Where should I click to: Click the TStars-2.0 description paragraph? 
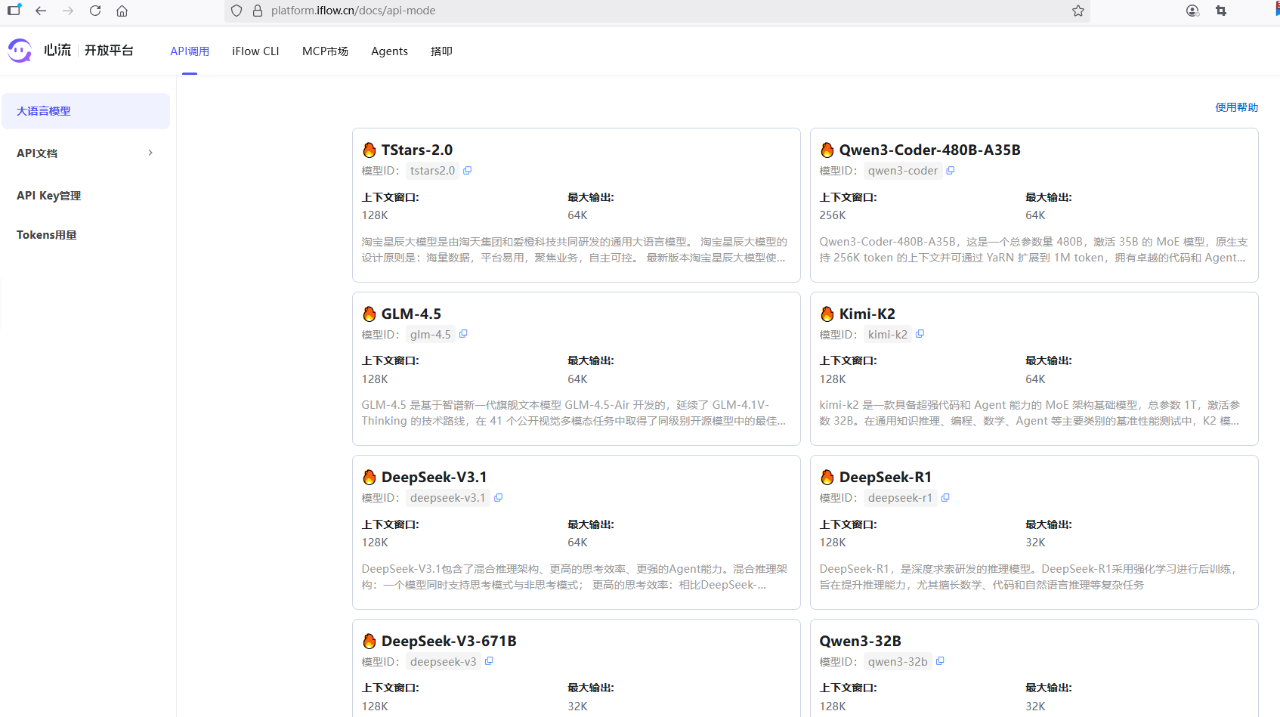click(575, 250)
